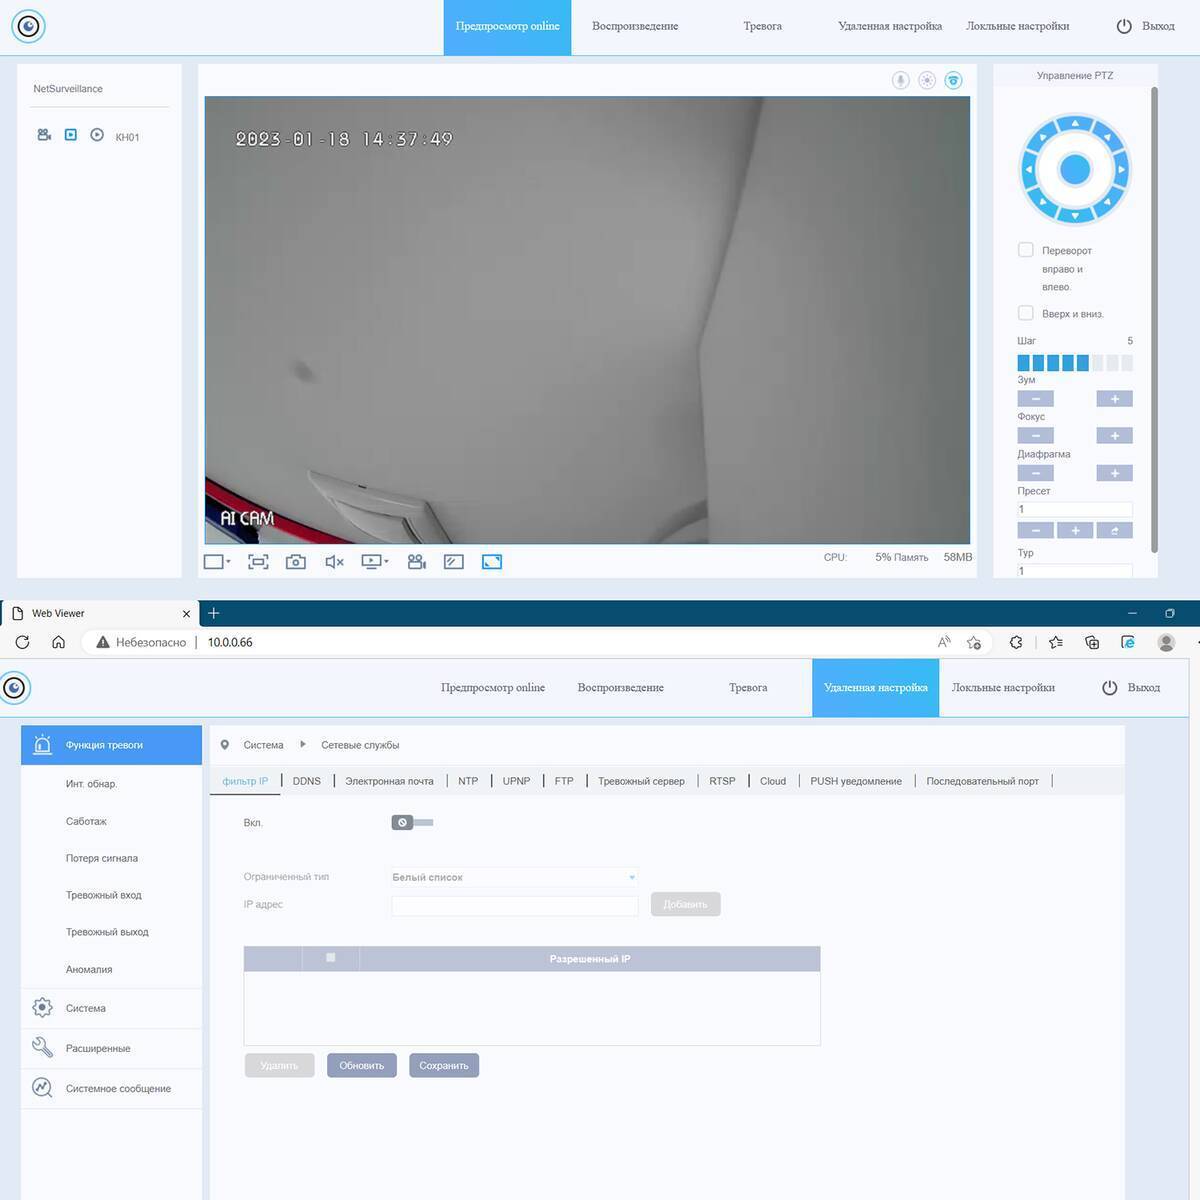Click the Обновить button
The image size is (1200, 1200).
[361, 1065]
